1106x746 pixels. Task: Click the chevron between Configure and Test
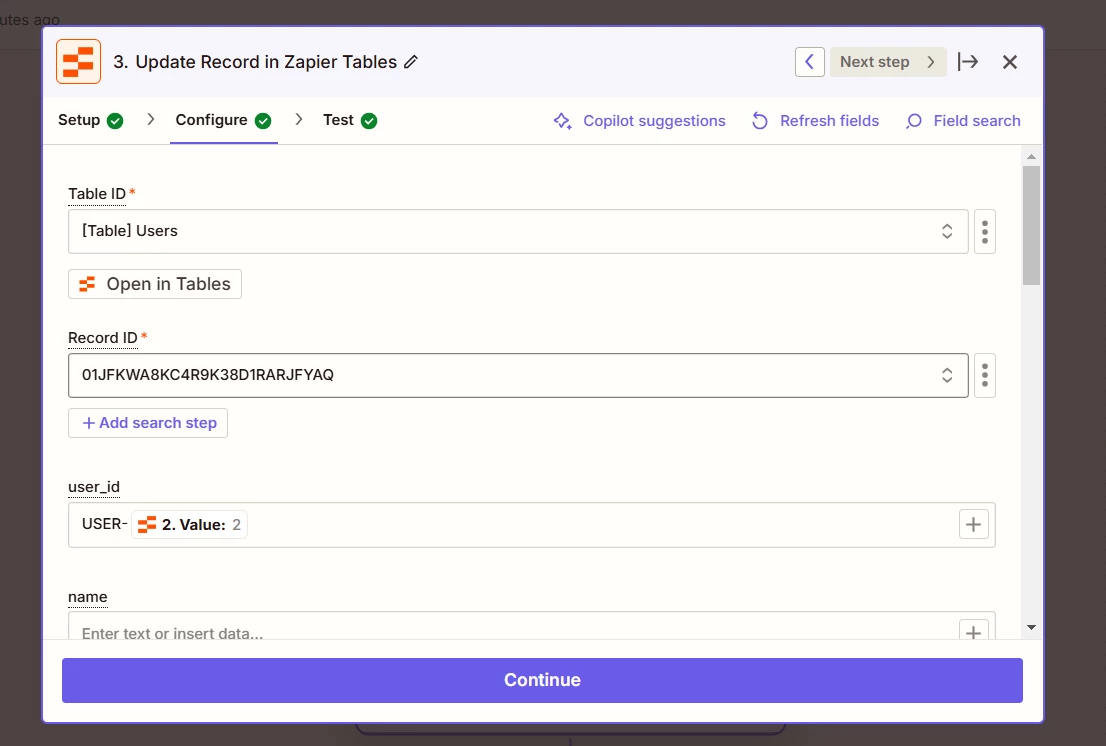point(298,120)
